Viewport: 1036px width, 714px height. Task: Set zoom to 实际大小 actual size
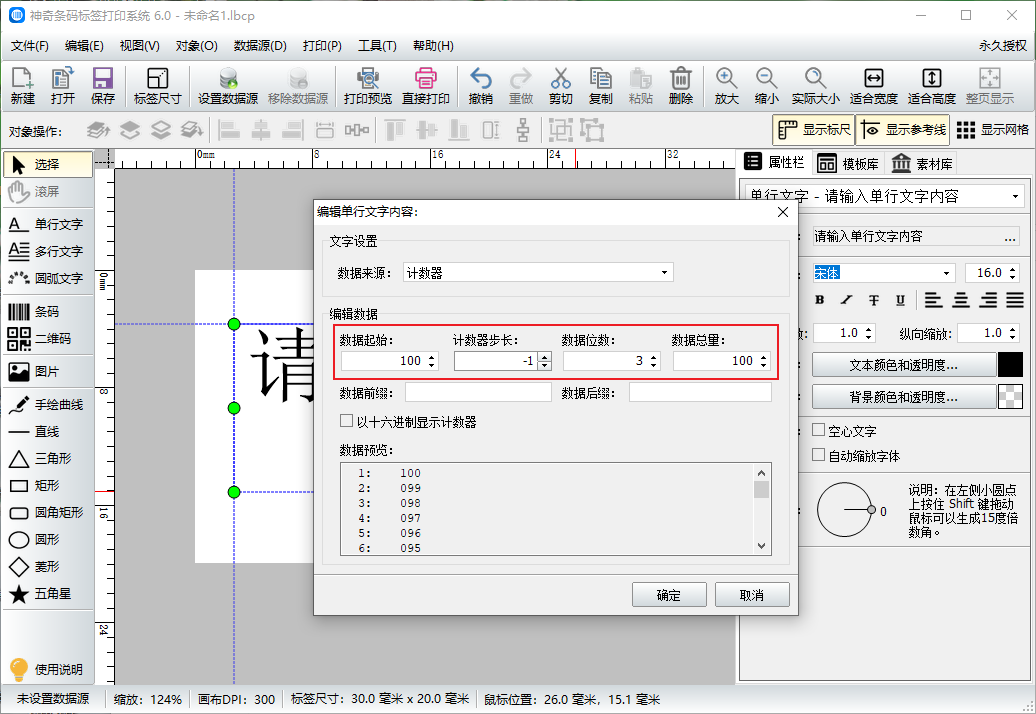815,86
